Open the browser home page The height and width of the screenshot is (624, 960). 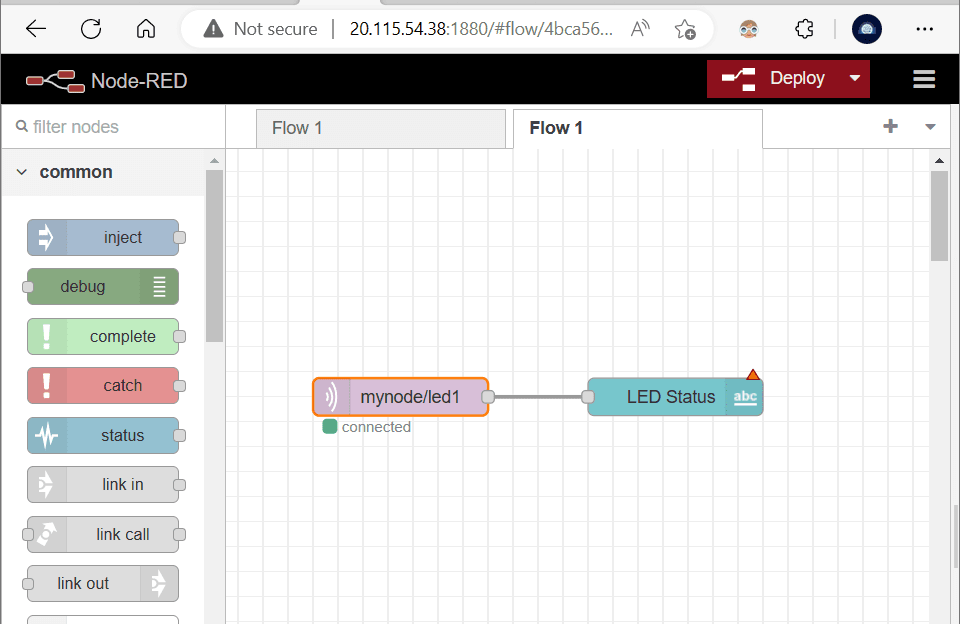146,29
